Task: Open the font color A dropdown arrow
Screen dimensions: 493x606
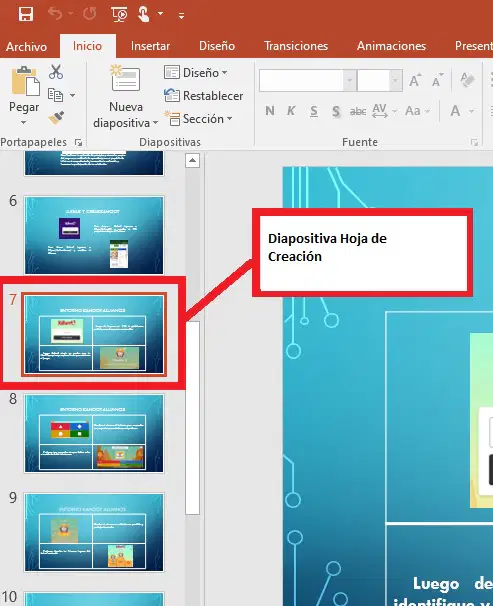Action: [x=471, y=111]
